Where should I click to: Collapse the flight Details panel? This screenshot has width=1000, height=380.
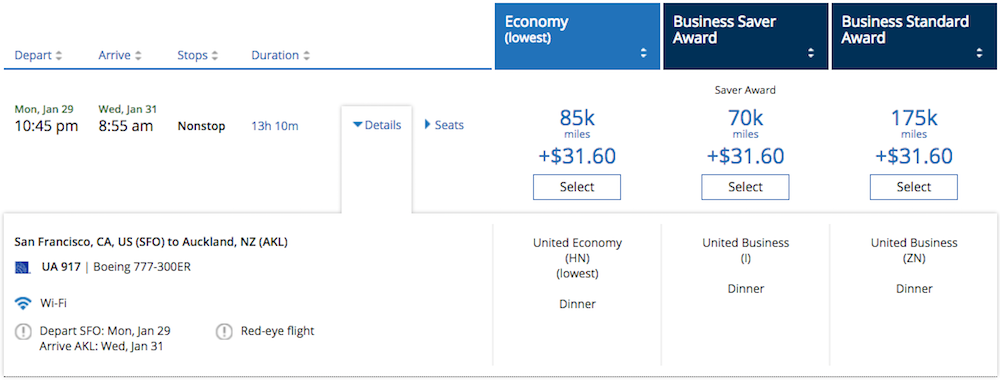click(x=377, y=125)
